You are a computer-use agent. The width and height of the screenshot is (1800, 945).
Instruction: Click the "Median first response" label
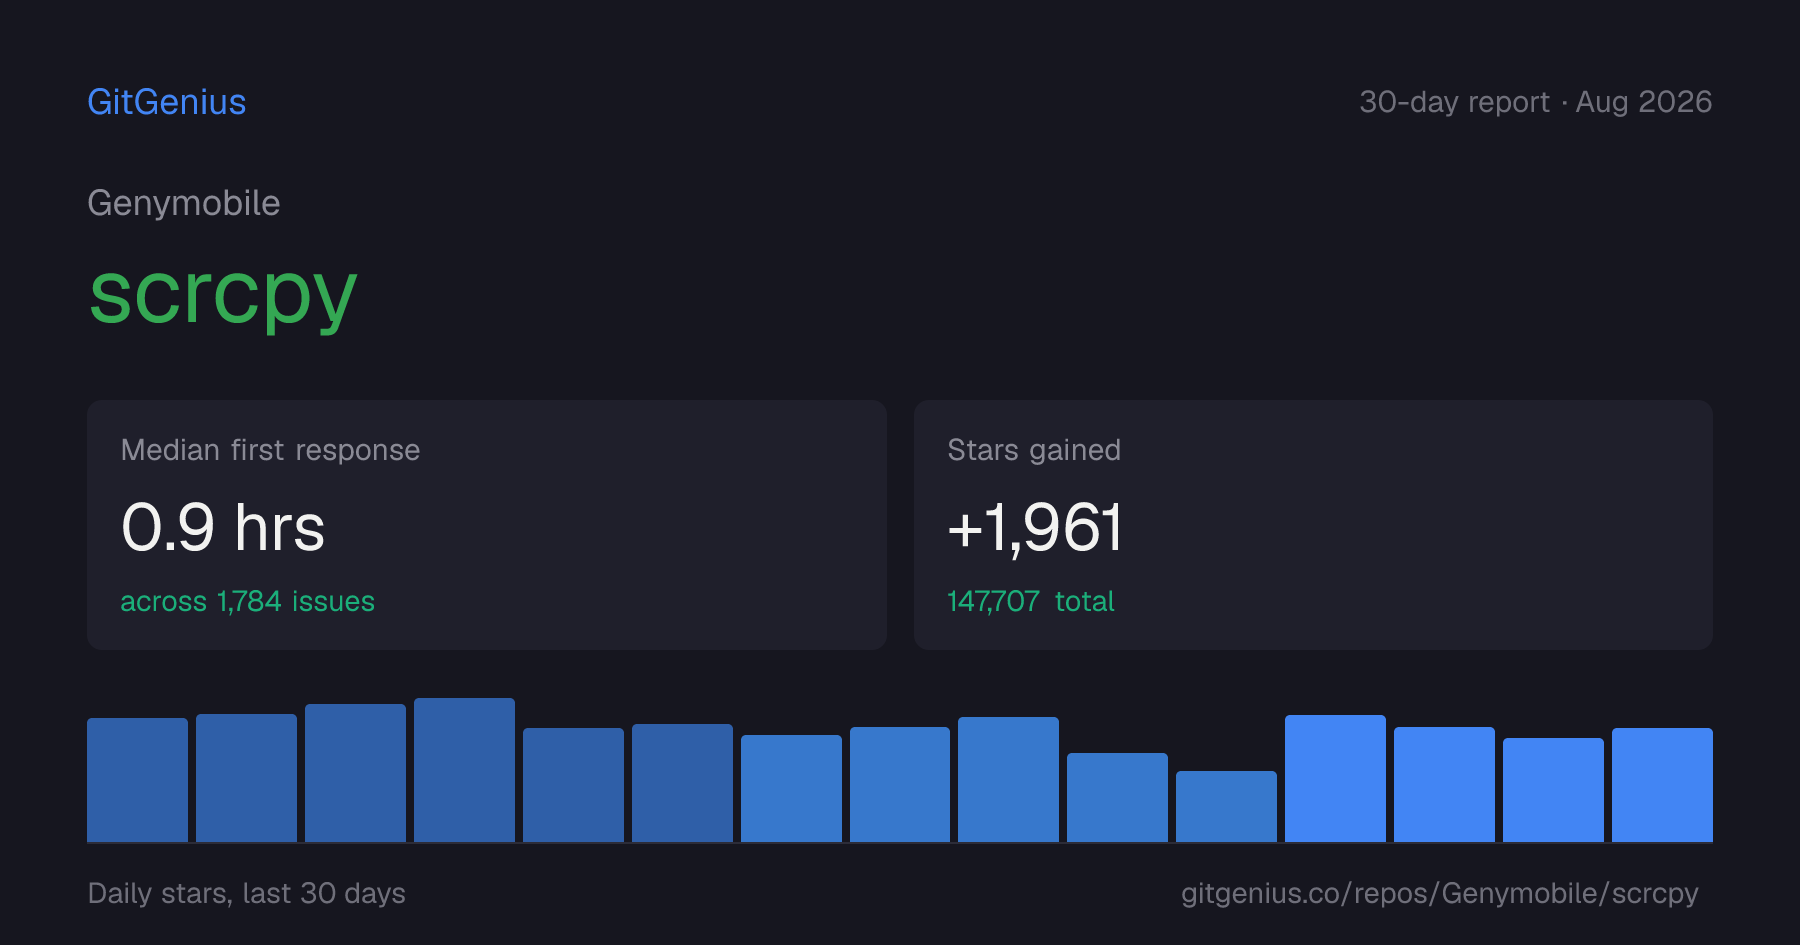click(270, 450)
